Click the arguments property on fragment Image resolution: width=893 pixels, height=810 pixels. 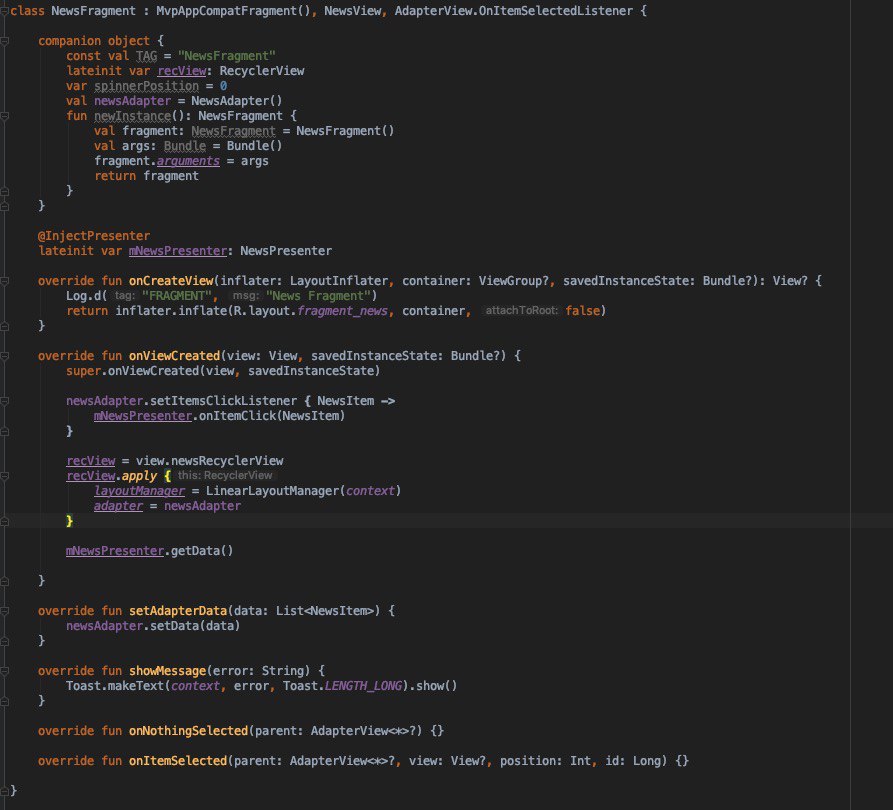pos(188,161)
